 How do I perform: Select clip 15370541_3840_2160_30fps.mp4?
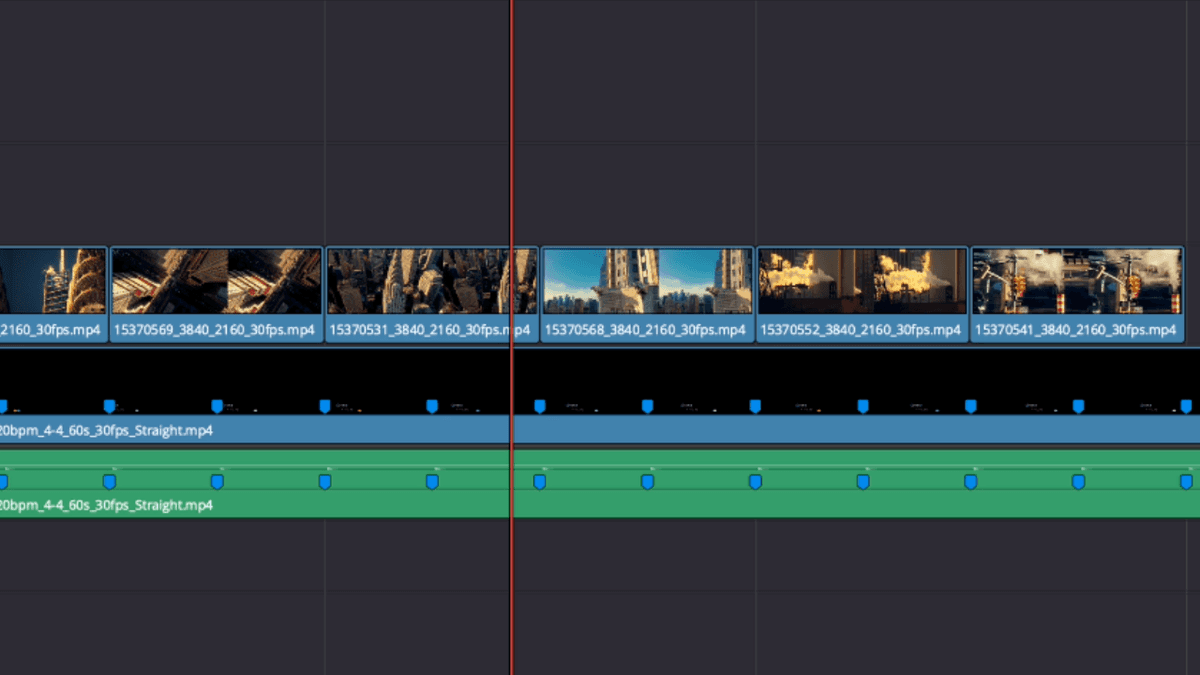(x=1077, y=290)
